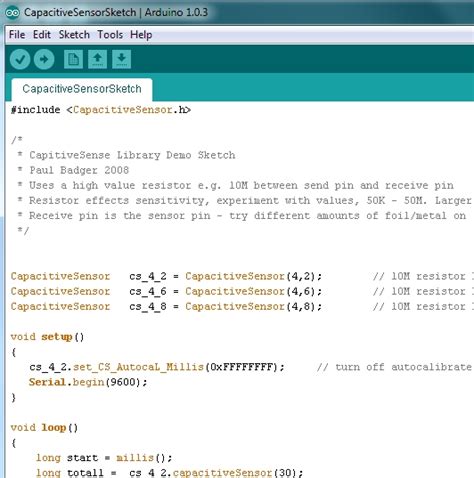Open the Edit menu
The image size is (474, 478).
coord(42,35)
